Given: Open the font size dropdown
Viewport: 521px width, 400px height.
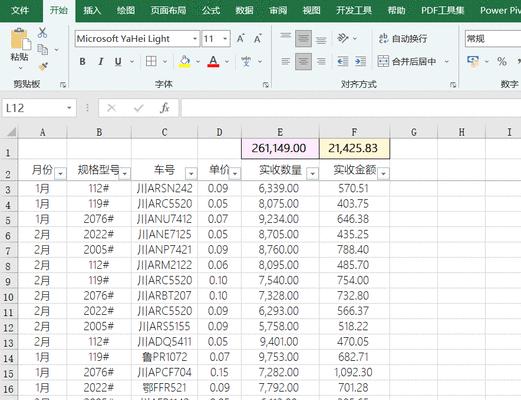Looking at the screenshot, I should pos(225,39).
